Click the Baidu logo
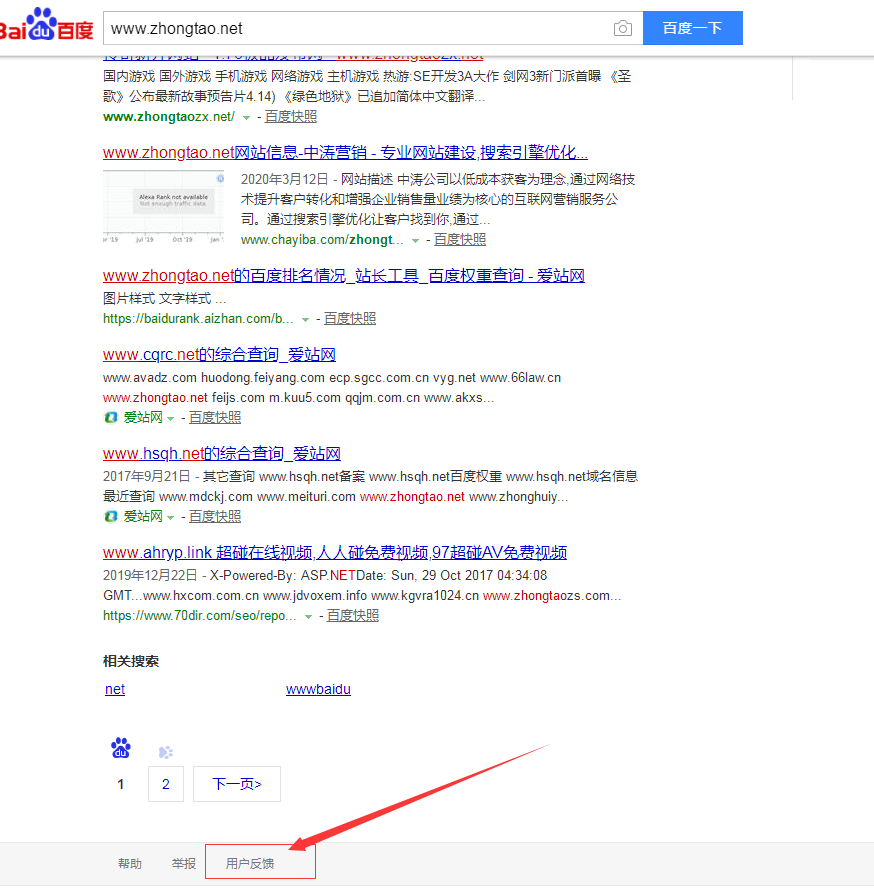This screenshot has width=874, height=889. [x=46, y=28]
